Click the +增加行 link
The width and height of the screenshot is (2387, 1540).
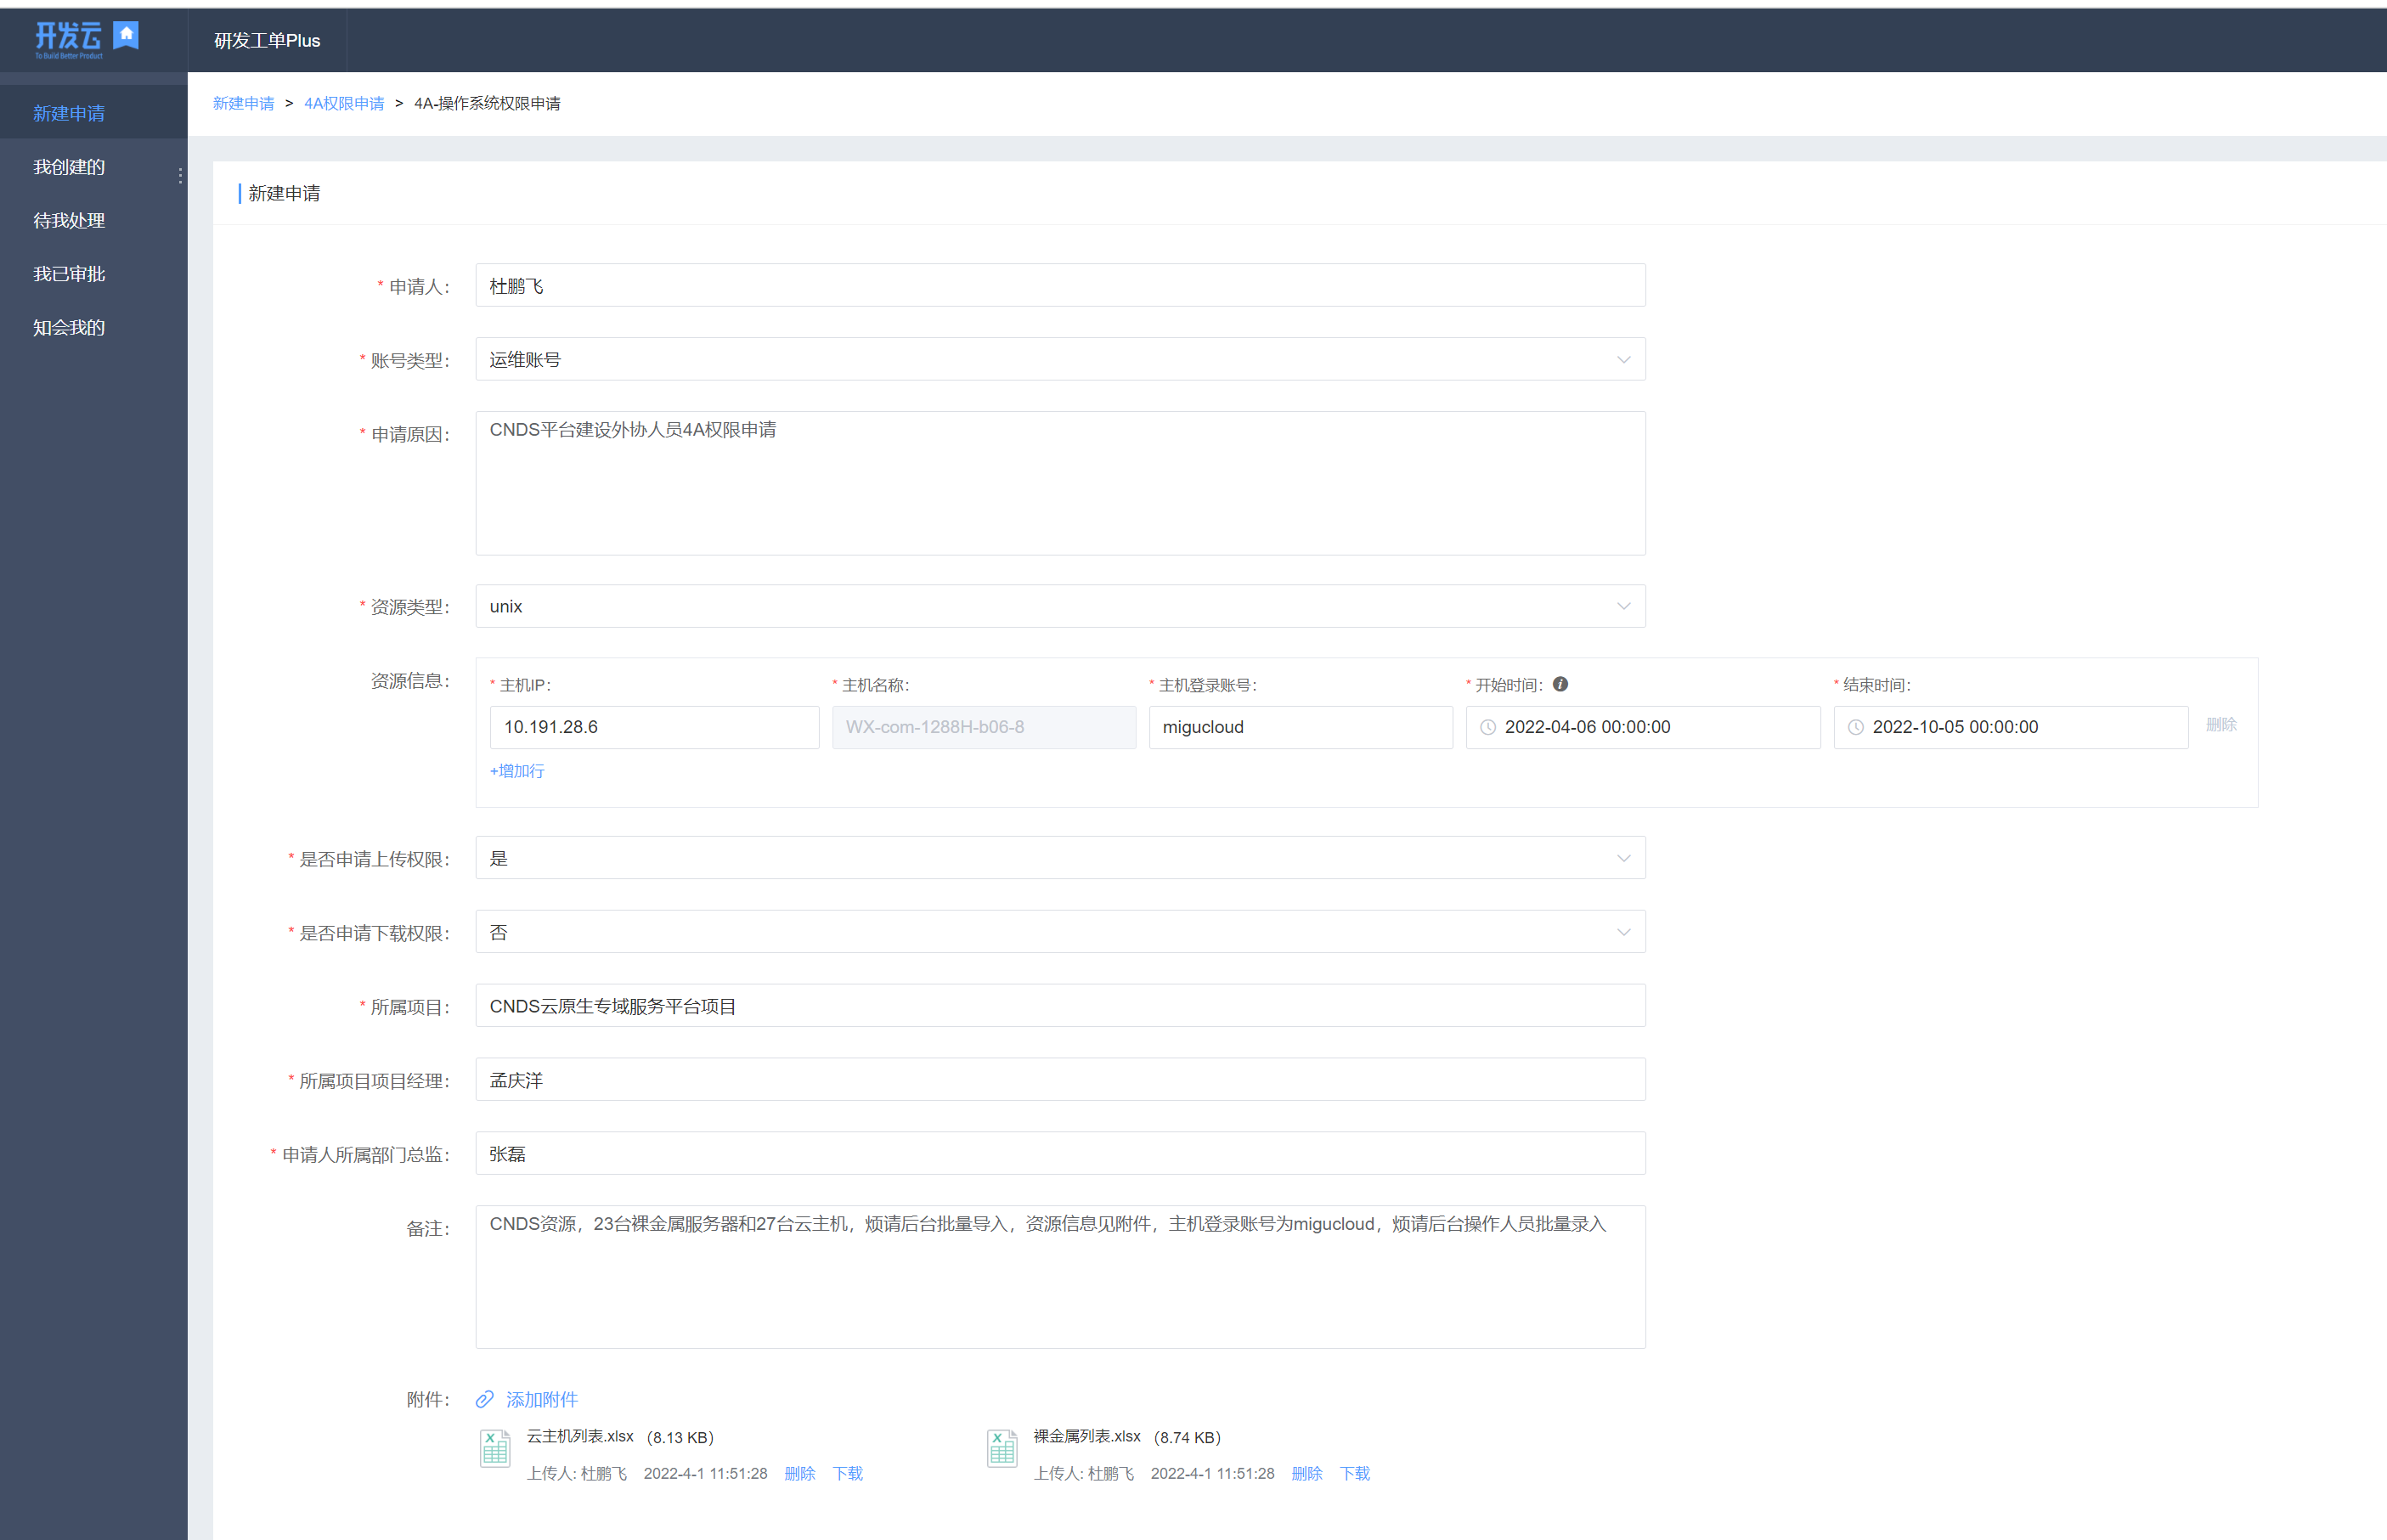pyautogui.click(x=517, y=771)
